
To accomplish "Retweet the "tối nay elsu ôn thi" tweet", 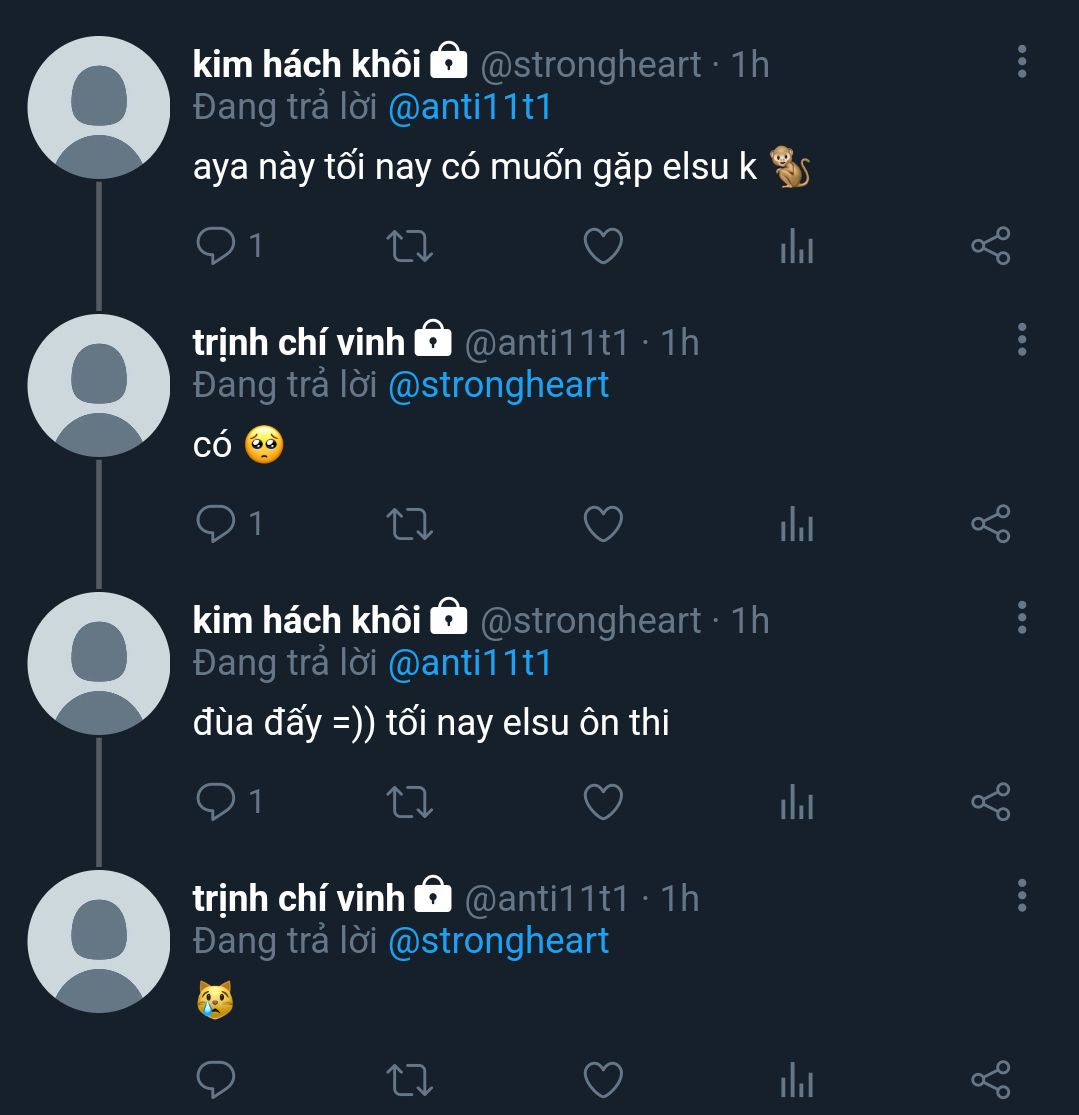I will (x=409, y=802).
